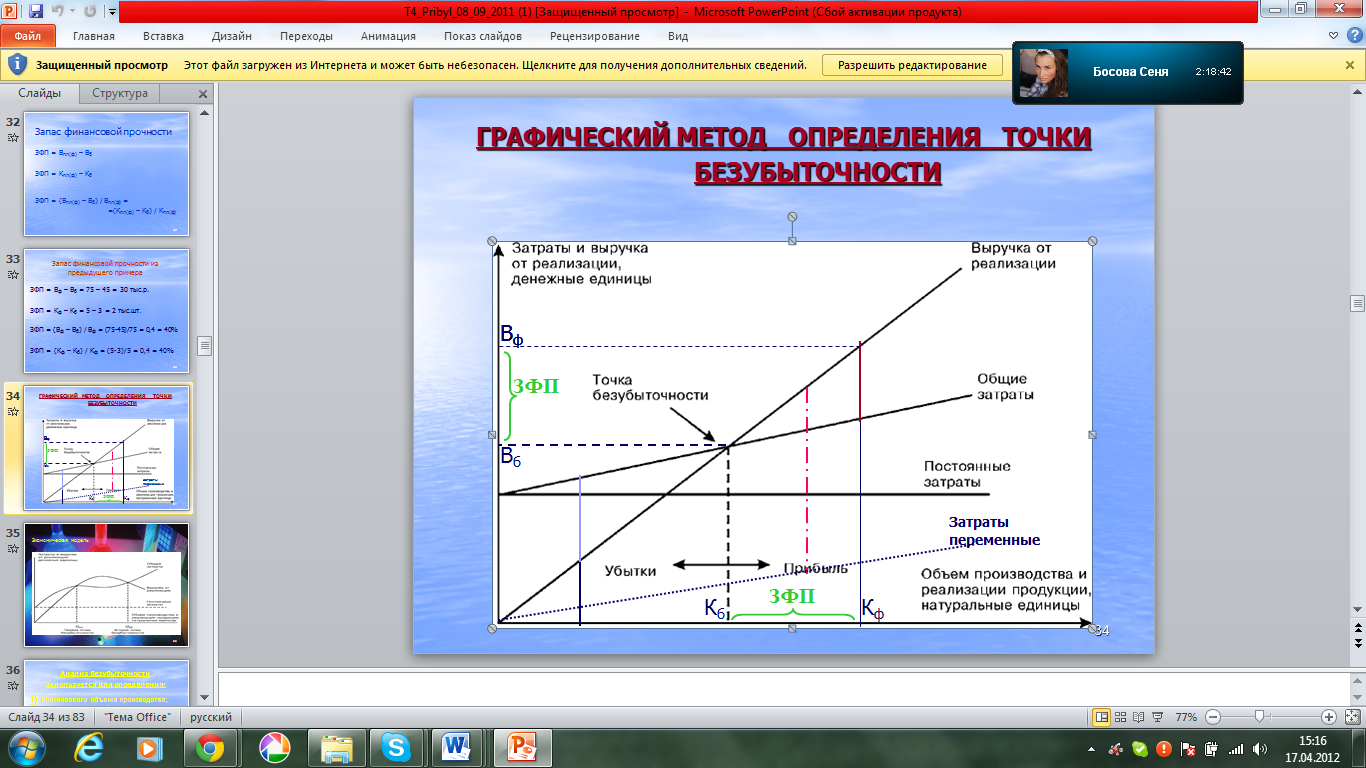Switch to the Главная ribbon tab

[x=94, y=36]
